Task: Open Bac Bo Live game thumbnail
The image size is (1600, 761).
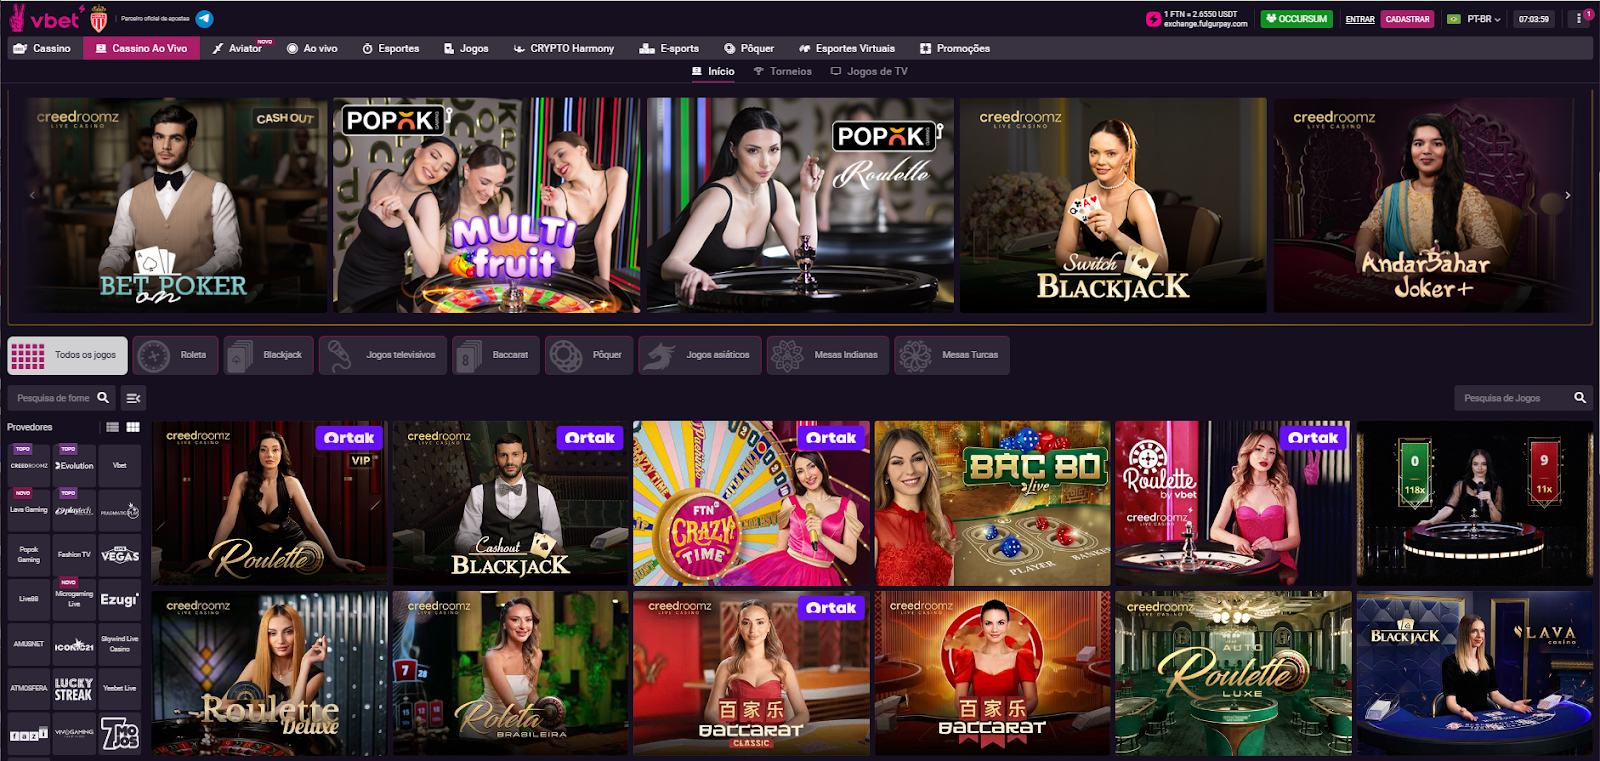Action: point(993,503)
